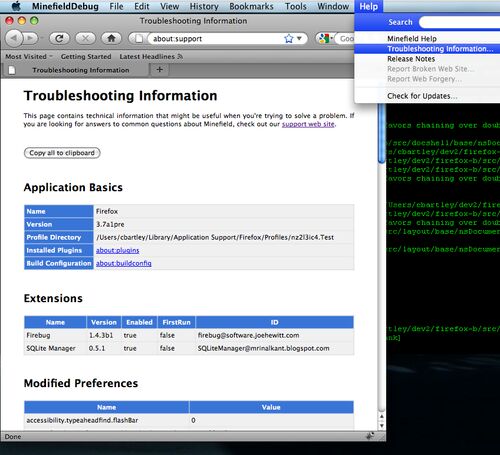Select Release Notes in Help menu
The image size is (500, 455).
coord(427,59)
